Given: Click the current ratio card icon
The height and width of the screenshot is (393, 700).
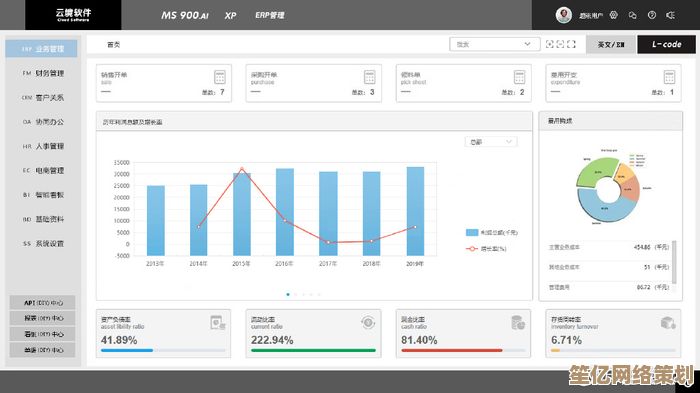Looking at the screenshot, I should pyautogui.click(x=368, y=322).
